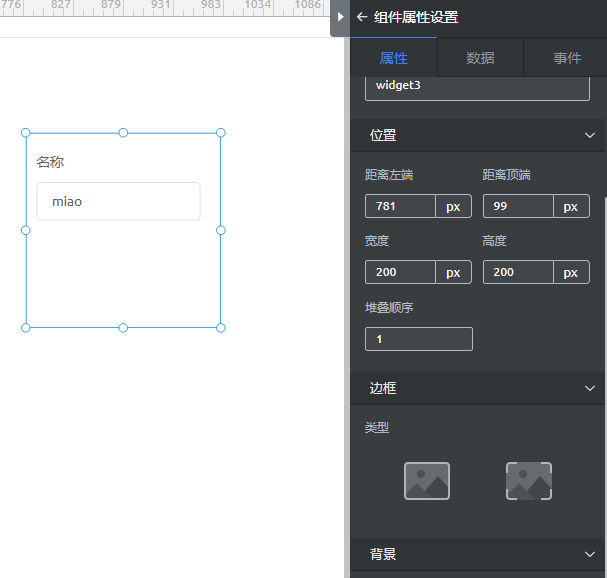This screenshot has width=607, height=578.
Task: Click the bottom-left resize handle of the widget
Action: click(x=26, y=328)
